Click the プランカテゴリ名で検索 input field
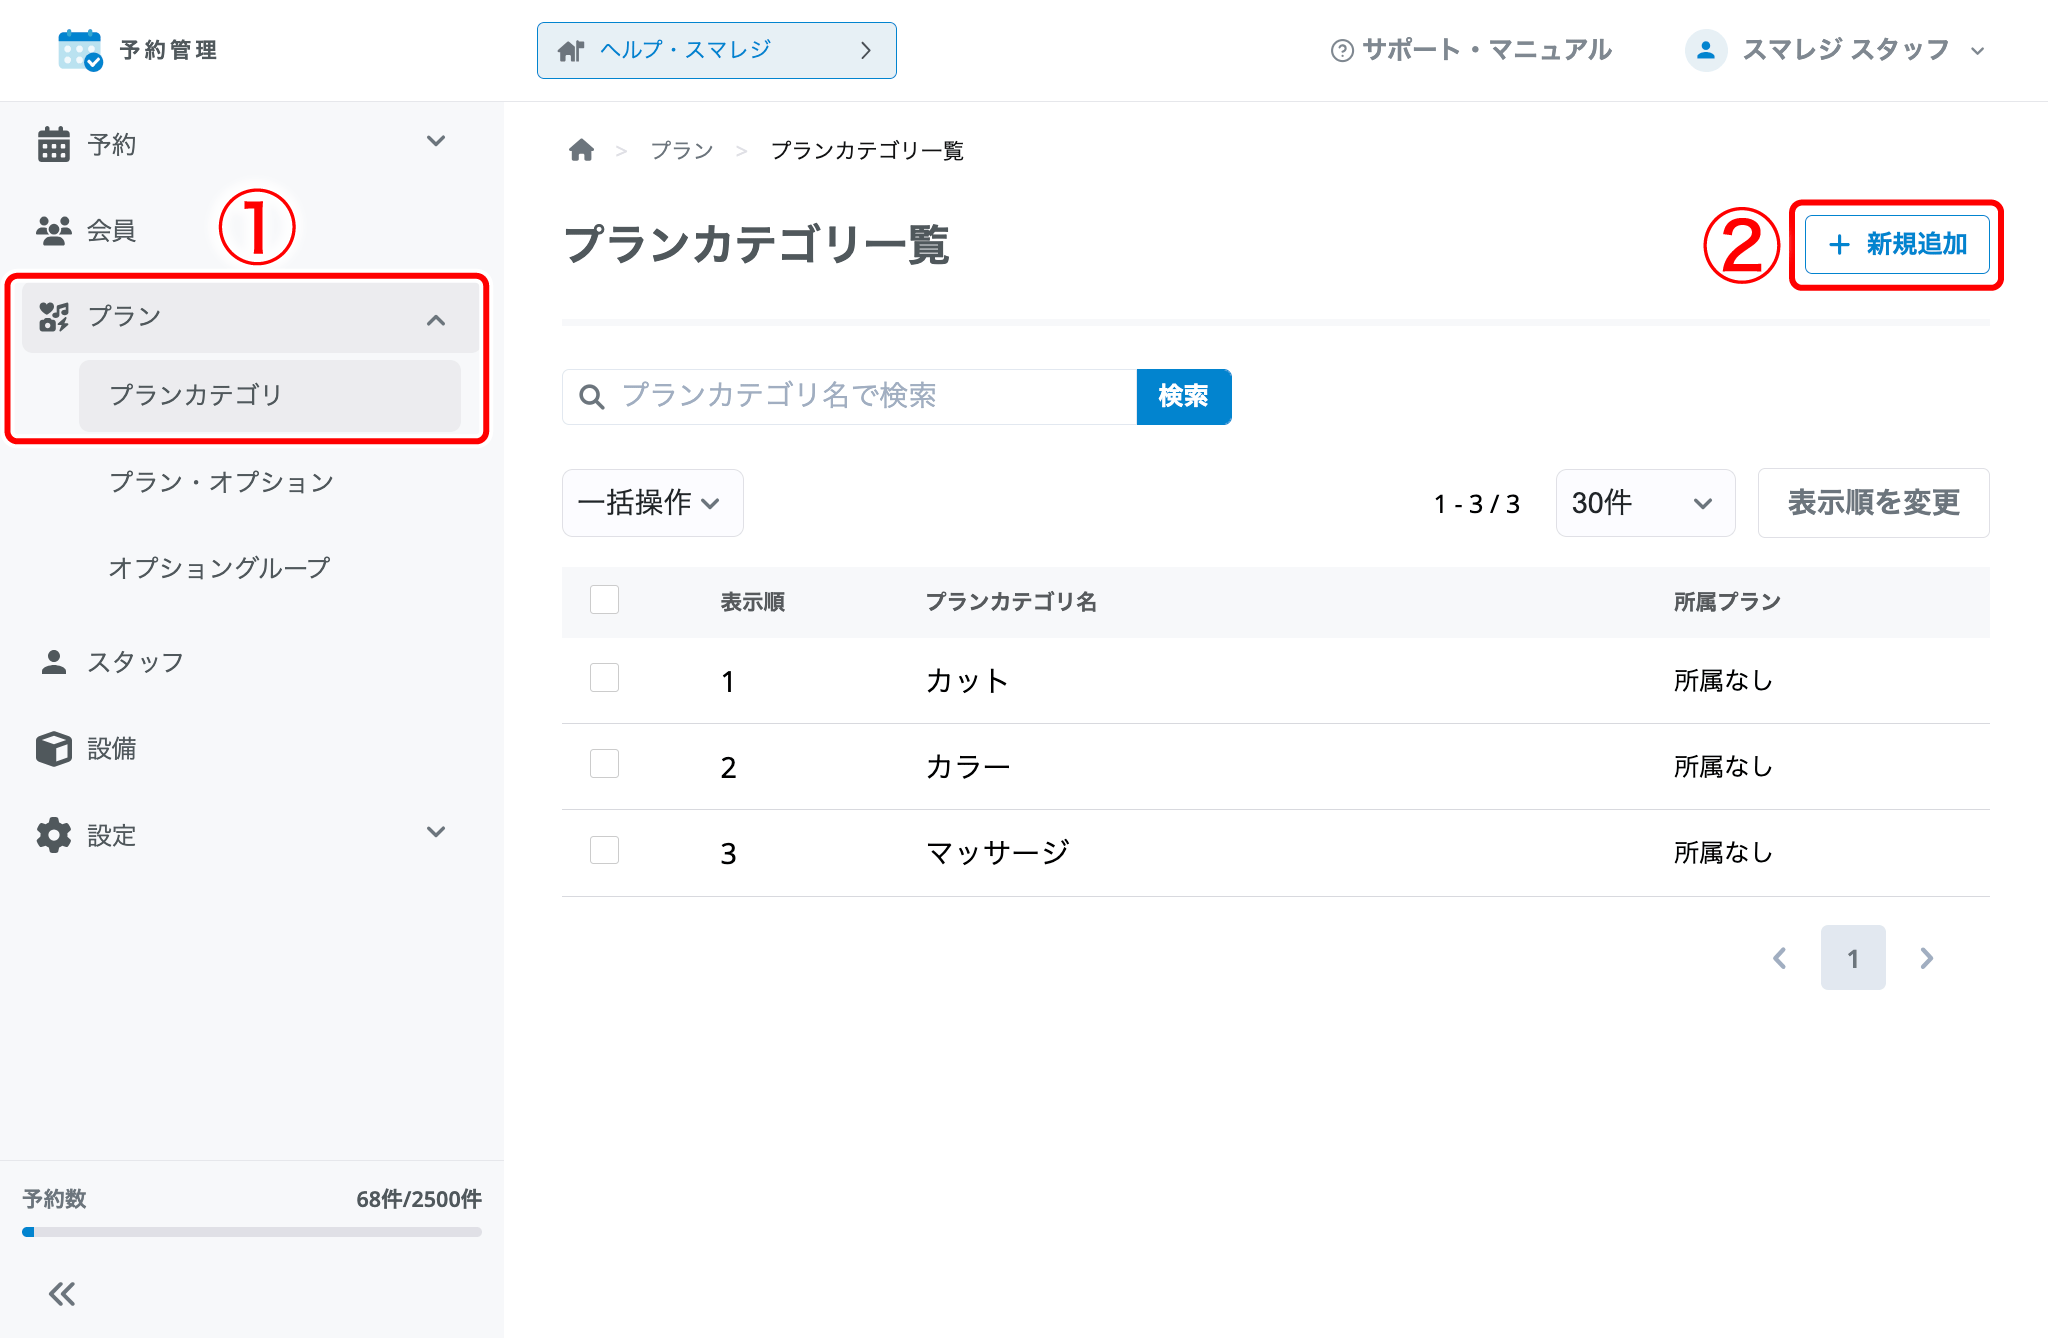 (x=849, y=397)
